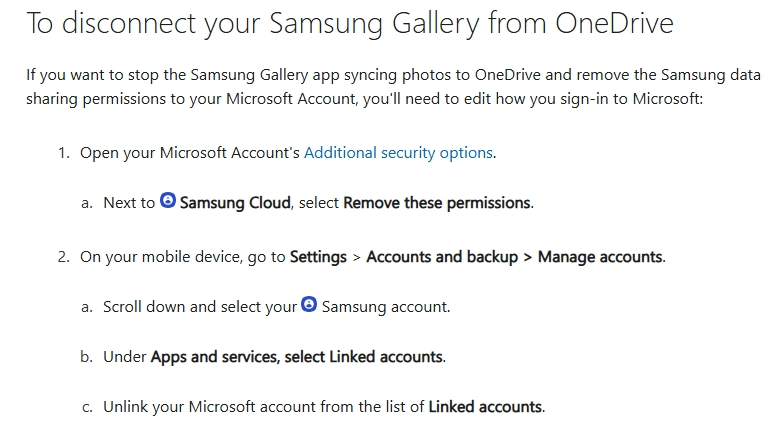Image resolution: width=780 pixels, height=428 pixels.
Task: Click the bold Samsung Cloud text
Action: pyautogui.click(x=235, y=203)
